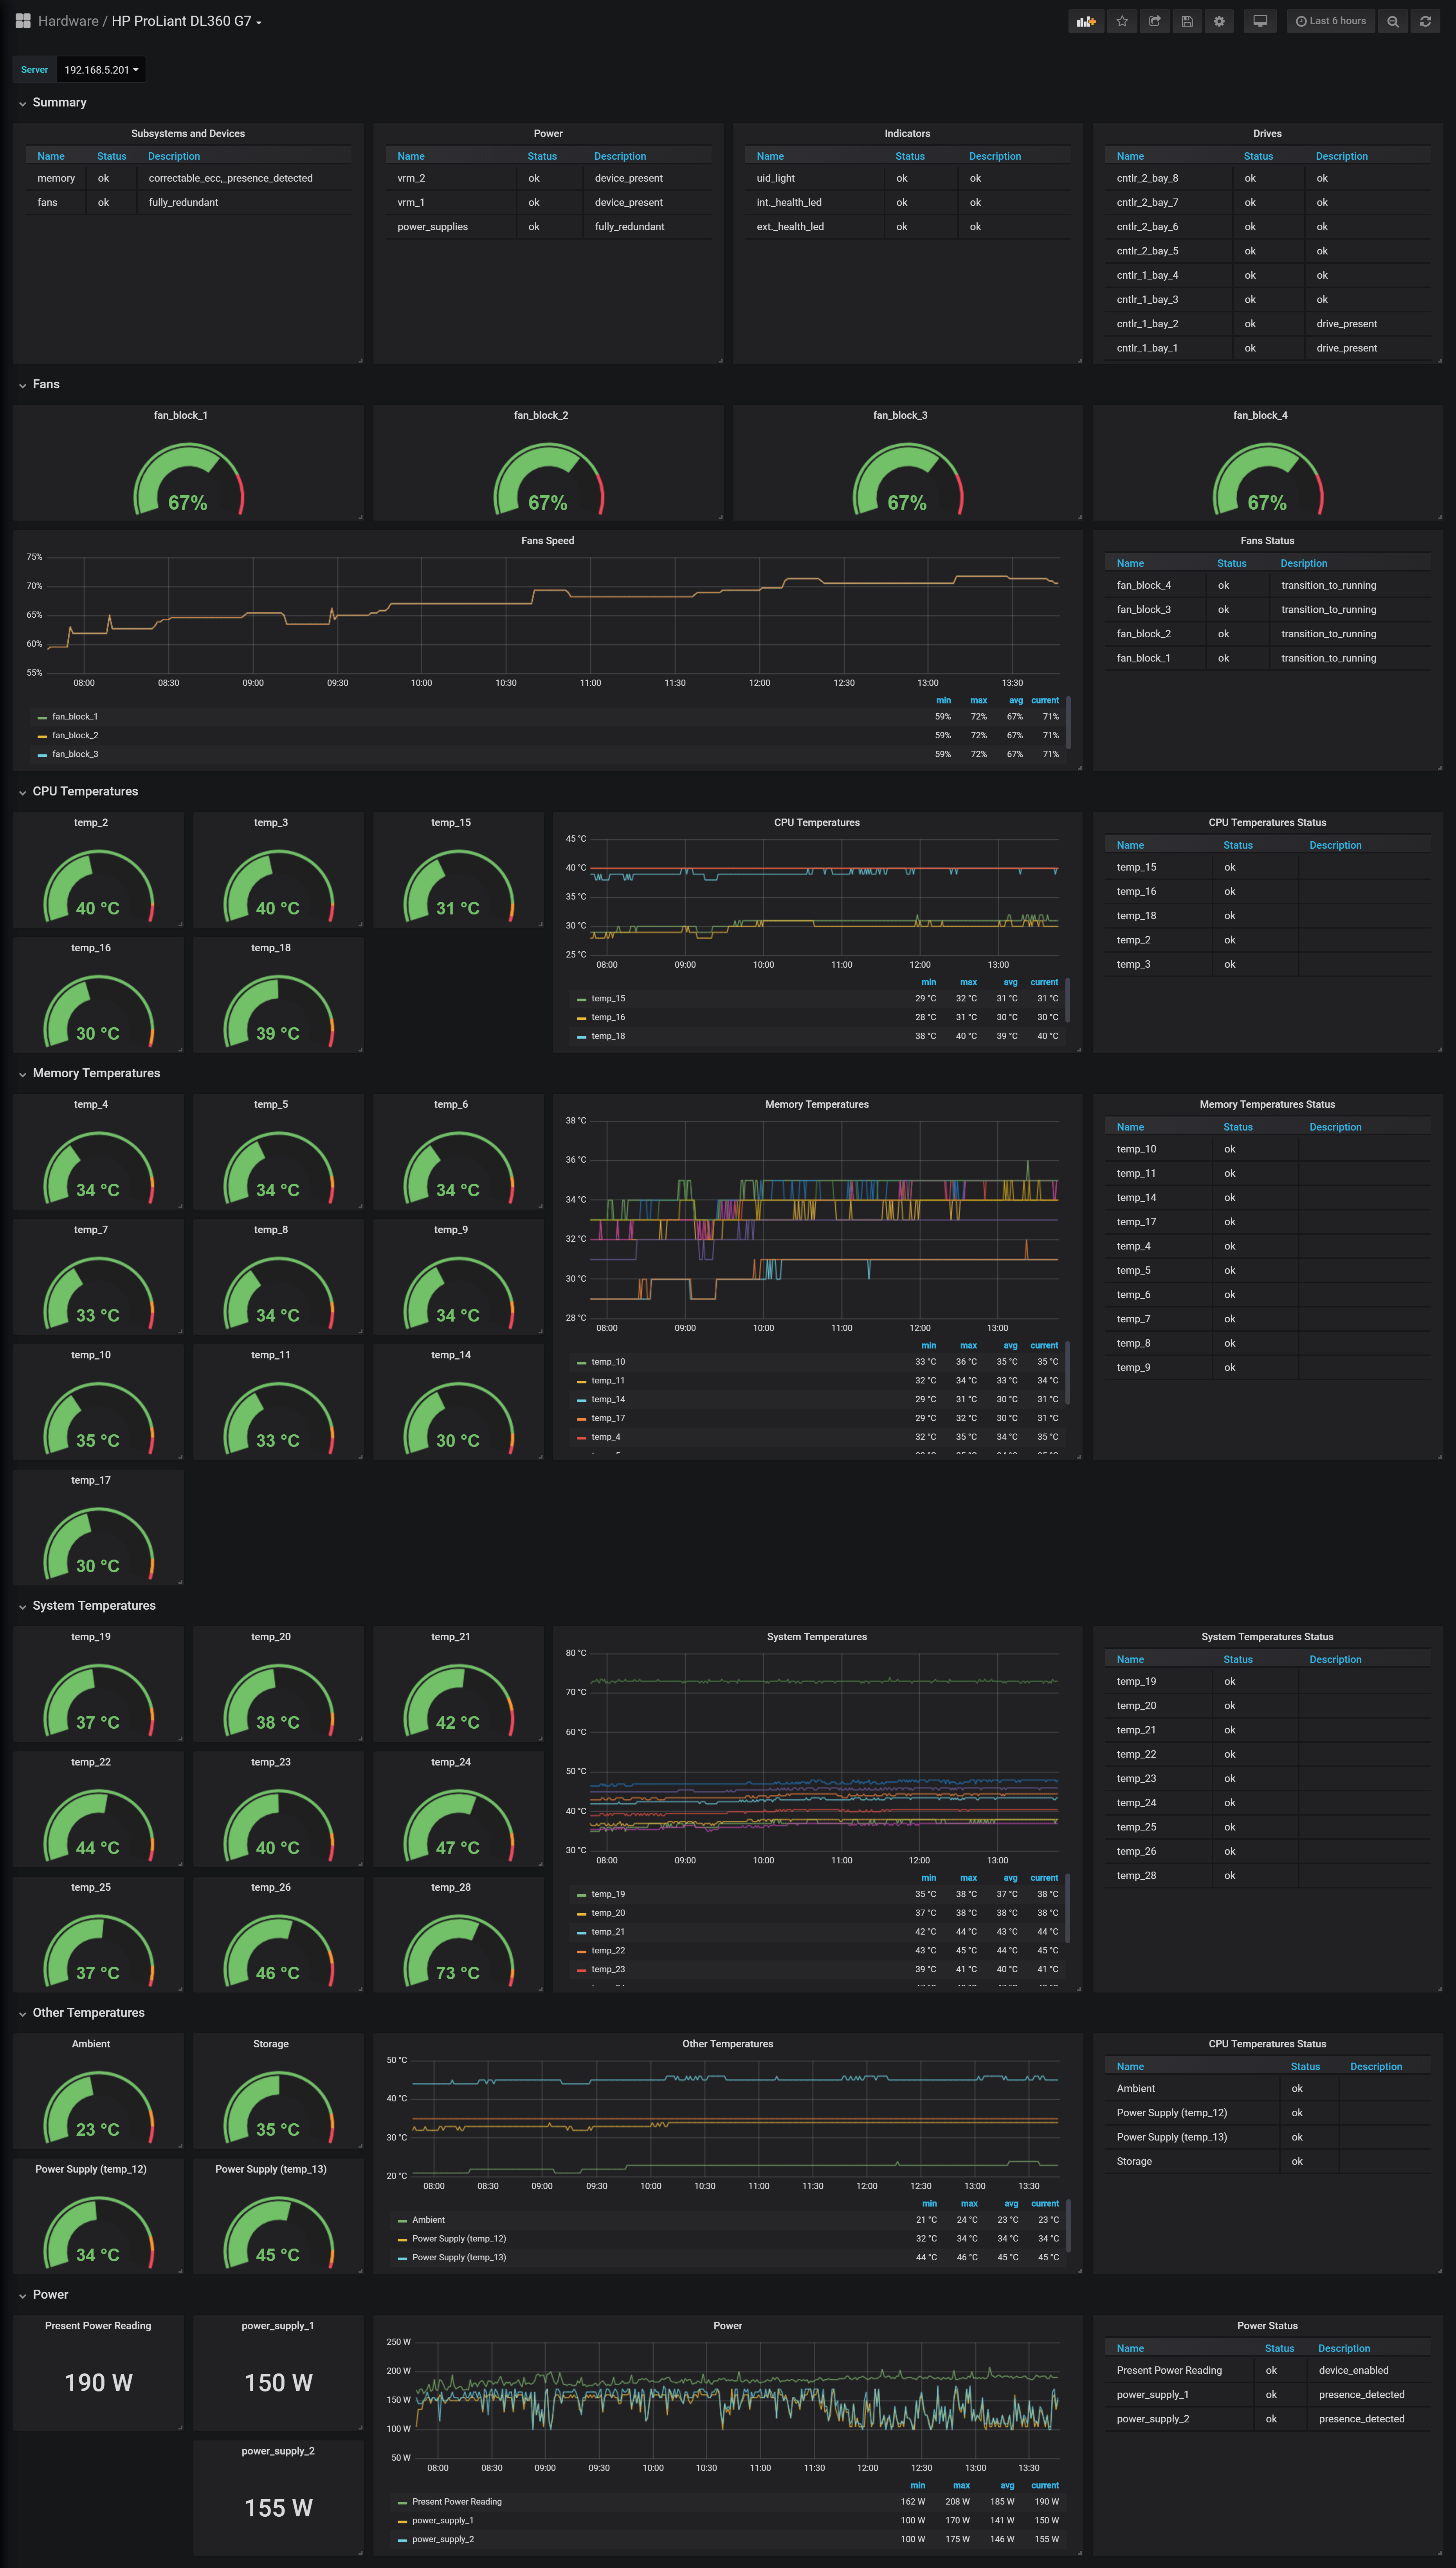Sort CPU Temperatures legend by current column
Image resolution: width=1456 pixels, height=2568 pixels.
tap(1044, 983)
